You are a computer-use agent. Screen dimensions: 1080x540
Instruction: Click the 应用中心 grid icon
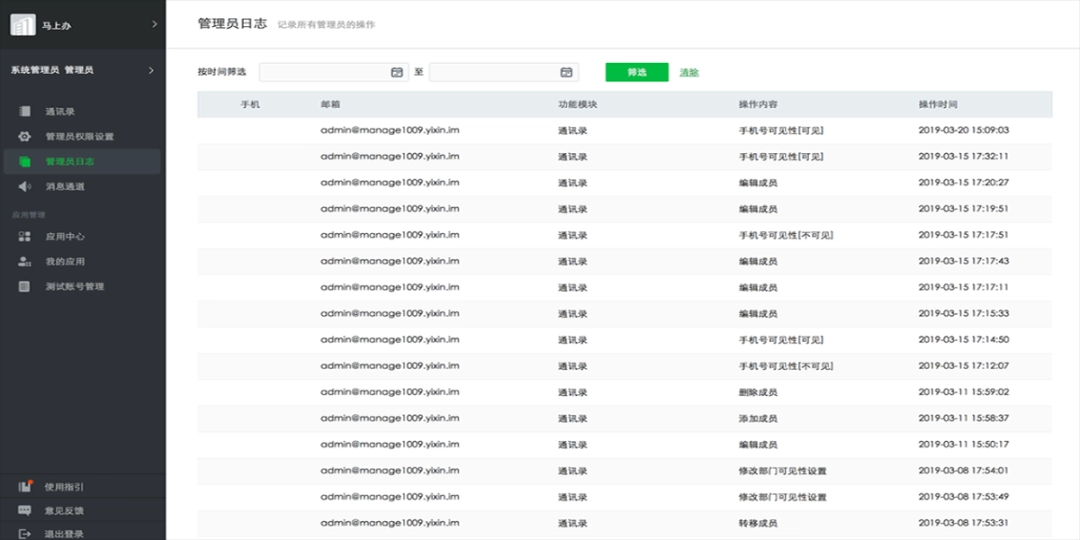click(x=25, y=236)
